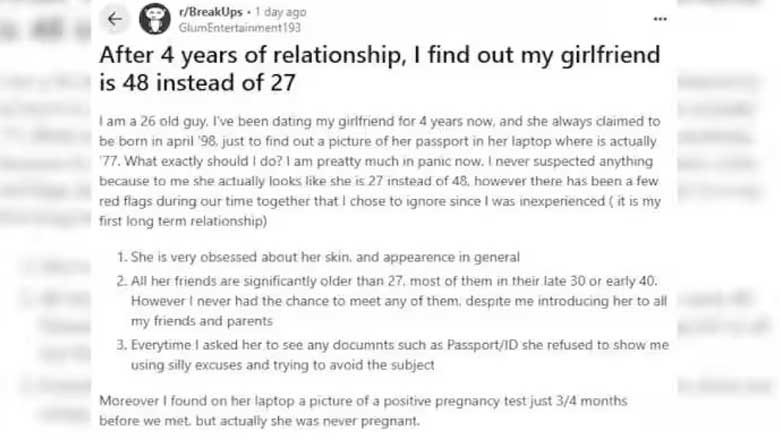Visit the r/BreakUps subreddit link
This screenshot has width=780, height=440.
(210, 12)
